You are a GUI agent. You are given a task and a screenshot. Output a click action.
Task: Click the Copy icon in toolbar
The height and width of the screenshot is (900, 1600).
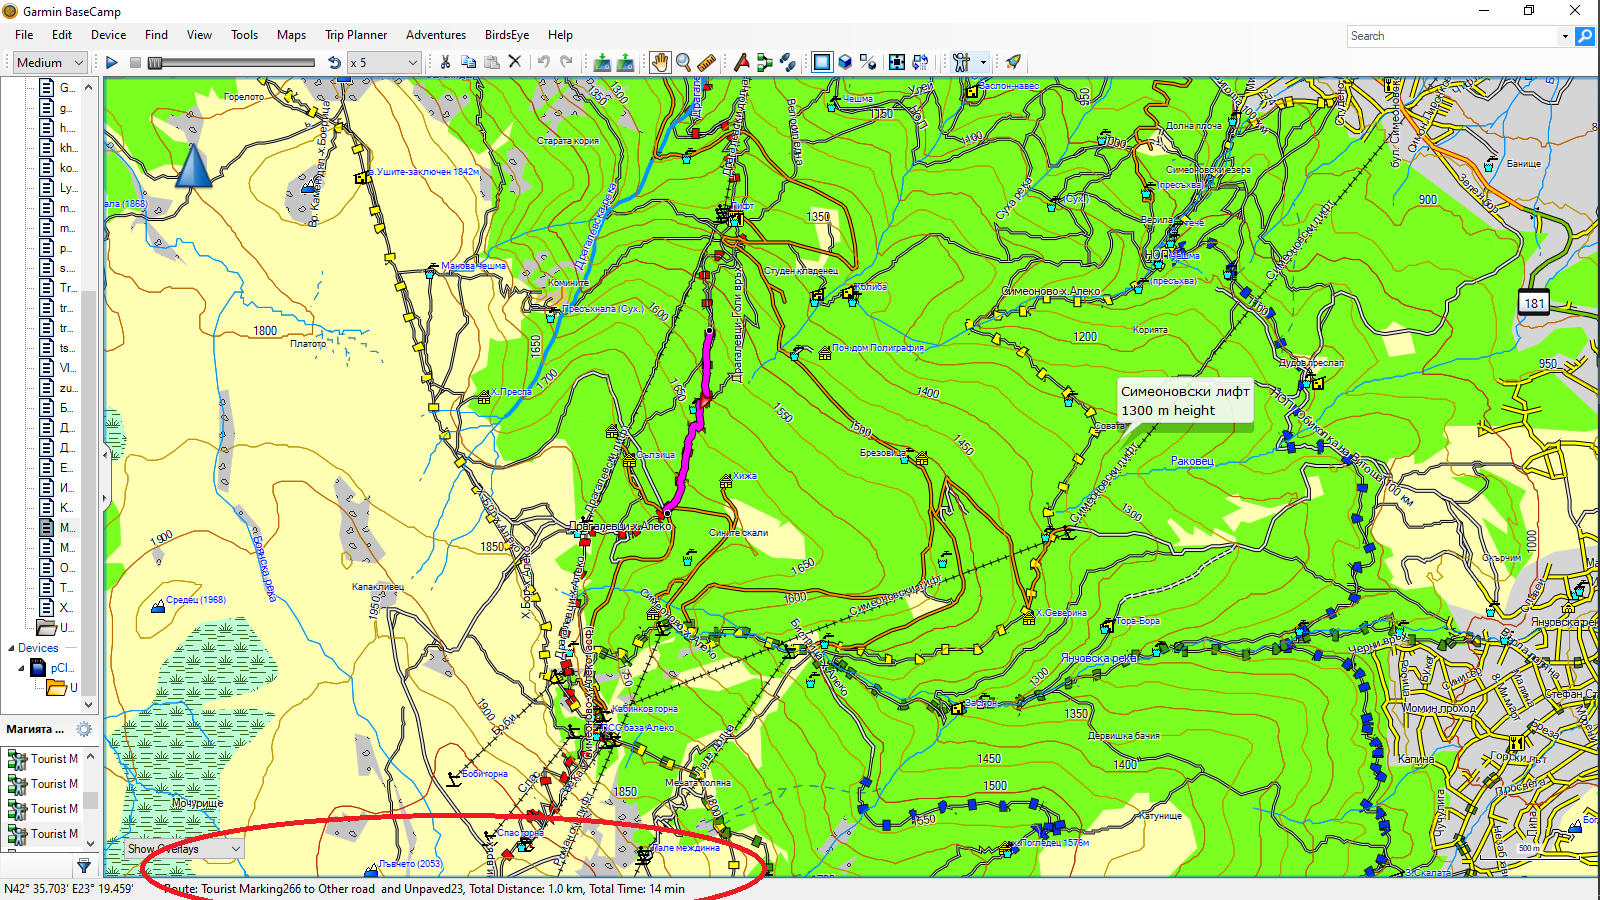pos(468,62)
